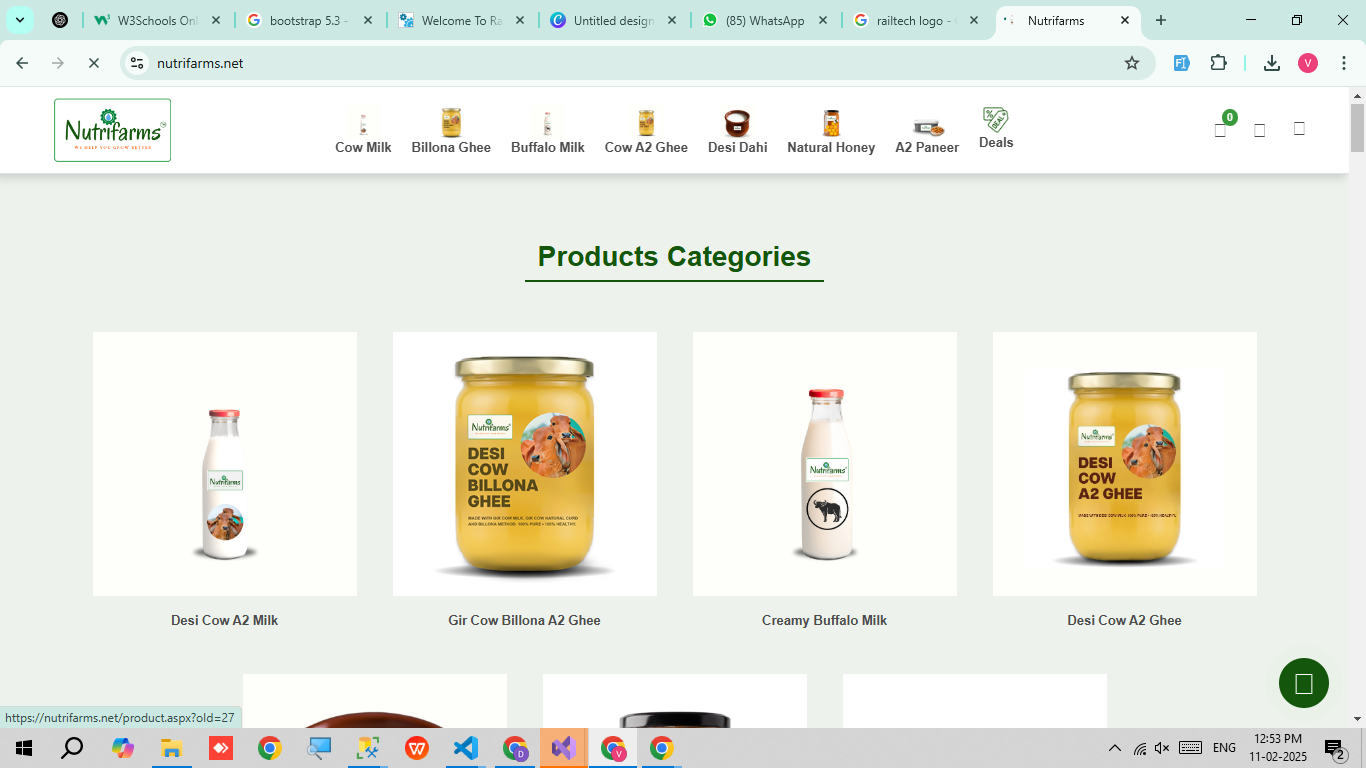Screen dimensions: 1366x768
Task: Stop page loading with X button
Action: point(93,63)
